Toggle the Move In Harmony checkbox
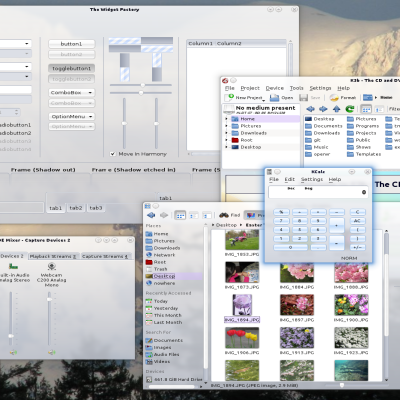Viewport: 400px width, 400px height. click(x=113, y=154)
